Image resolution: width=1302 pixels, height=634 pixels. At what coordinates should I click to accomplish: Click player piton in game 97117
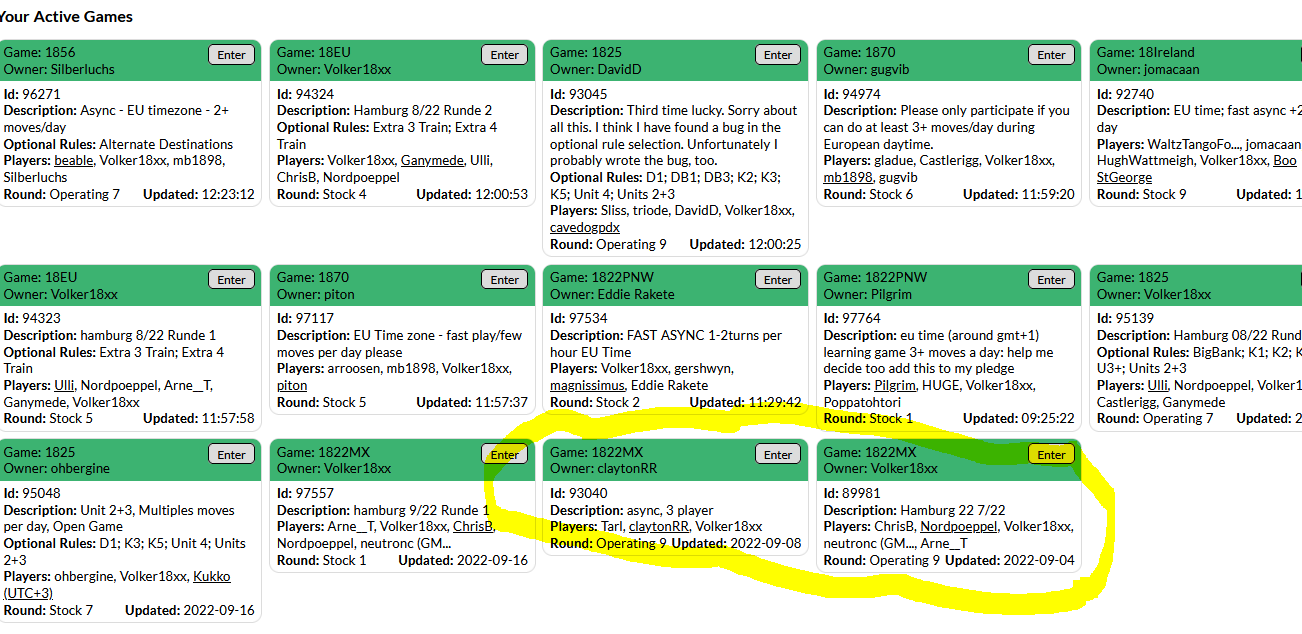click(293, 386)
